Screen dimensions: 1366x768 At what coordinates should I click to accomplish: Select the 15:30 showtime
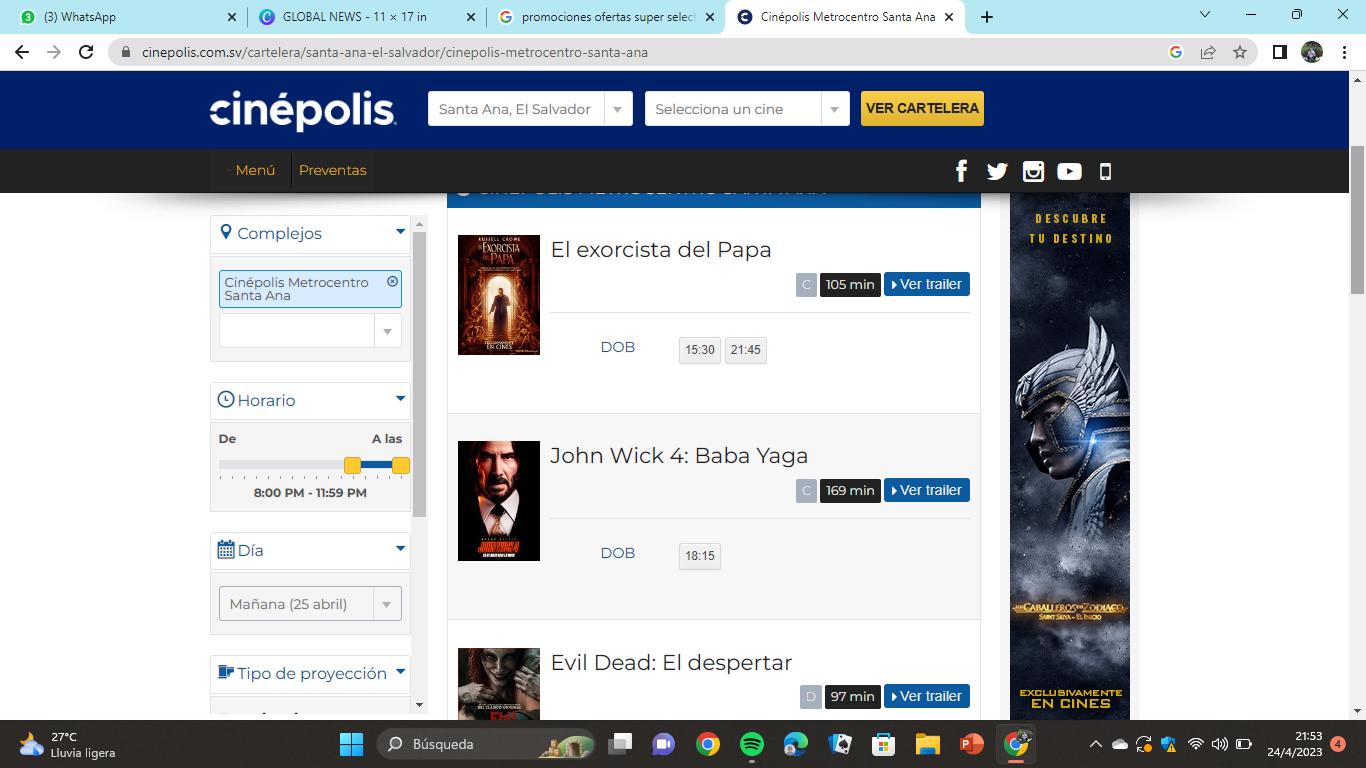click(x=700, y=350)
